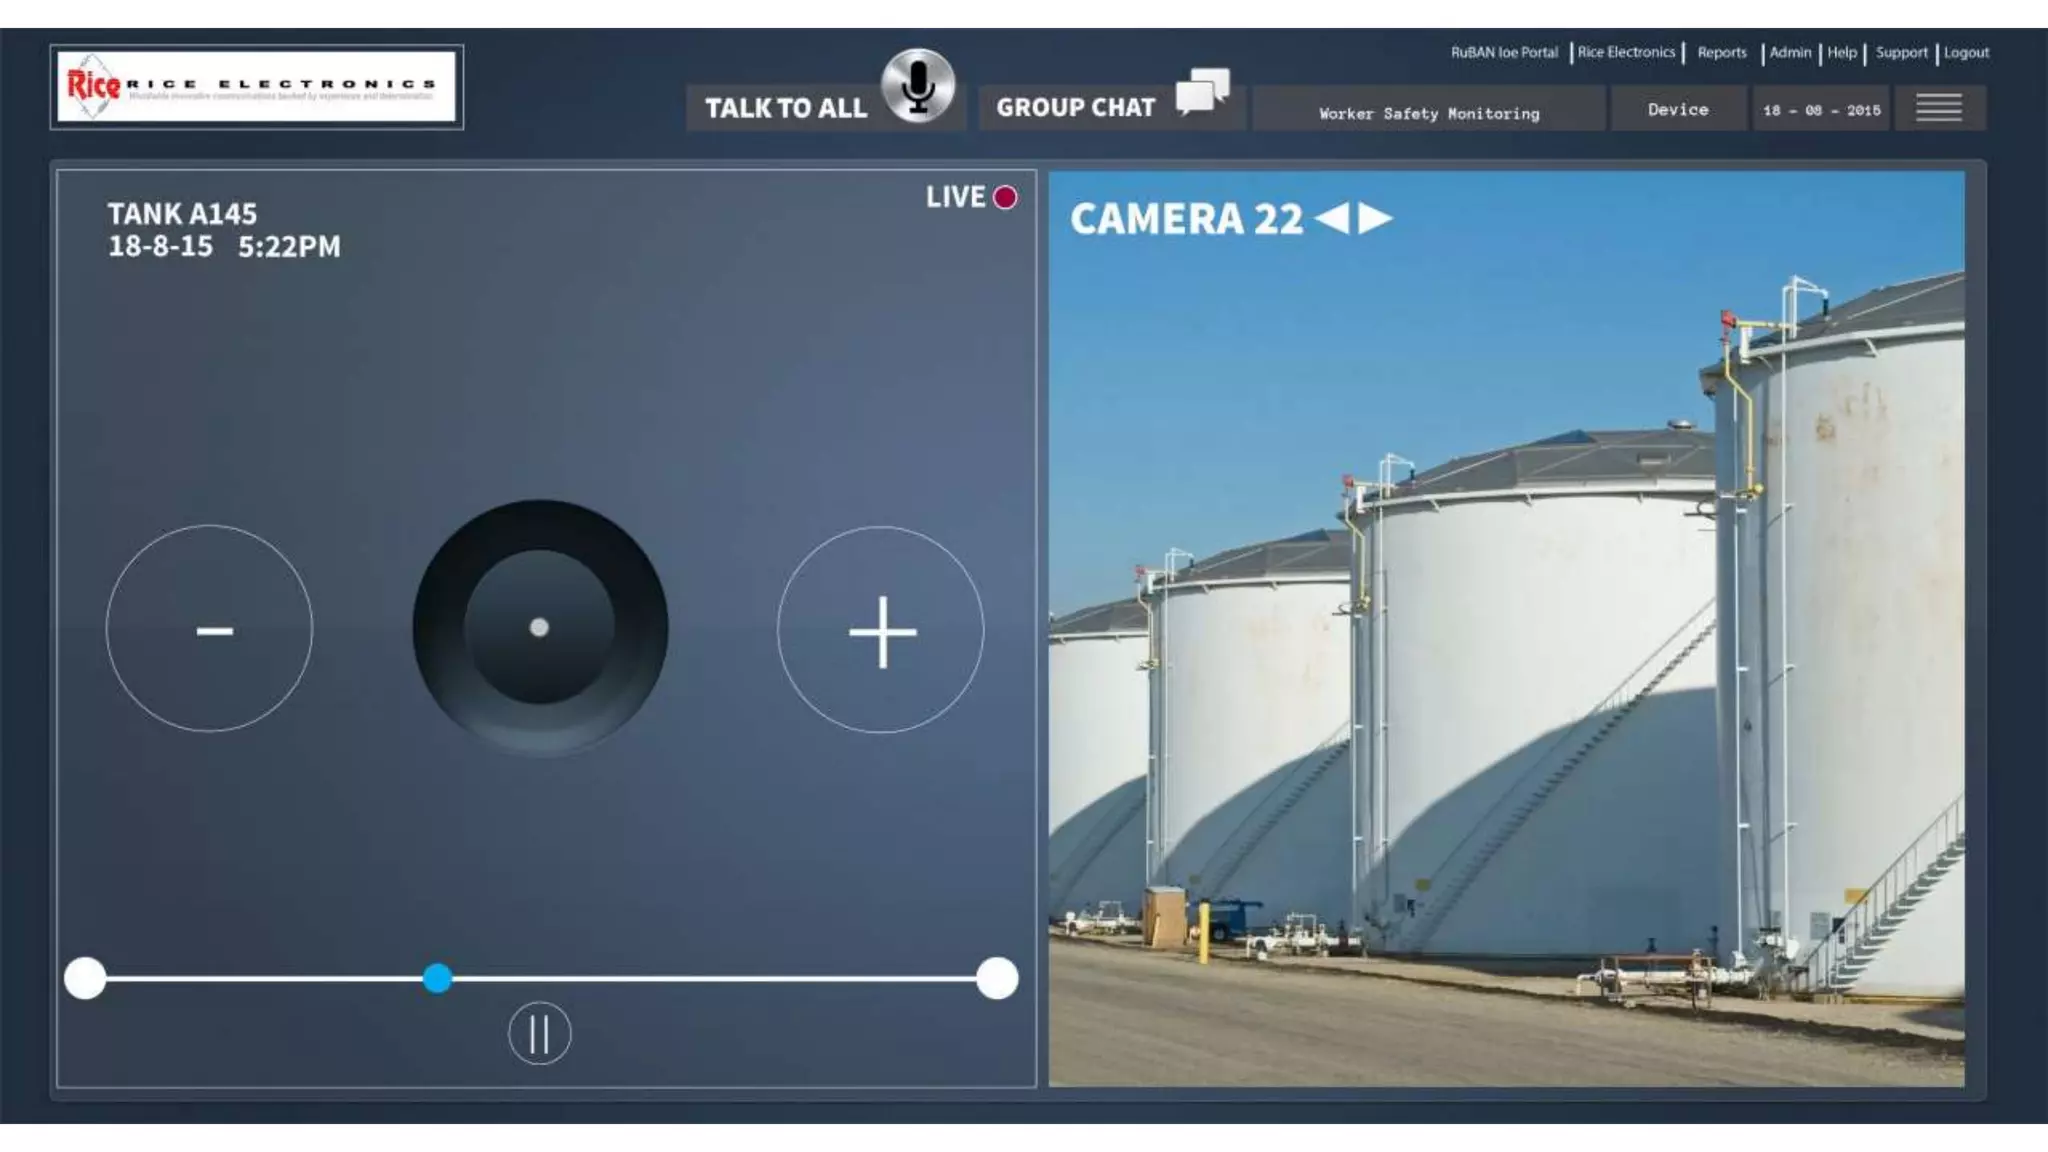The height and width of the screenshot is (1152, 2048).
Task: Click the blue timeline slider handle
Action: pyautogui.click(x=437, y=978)
